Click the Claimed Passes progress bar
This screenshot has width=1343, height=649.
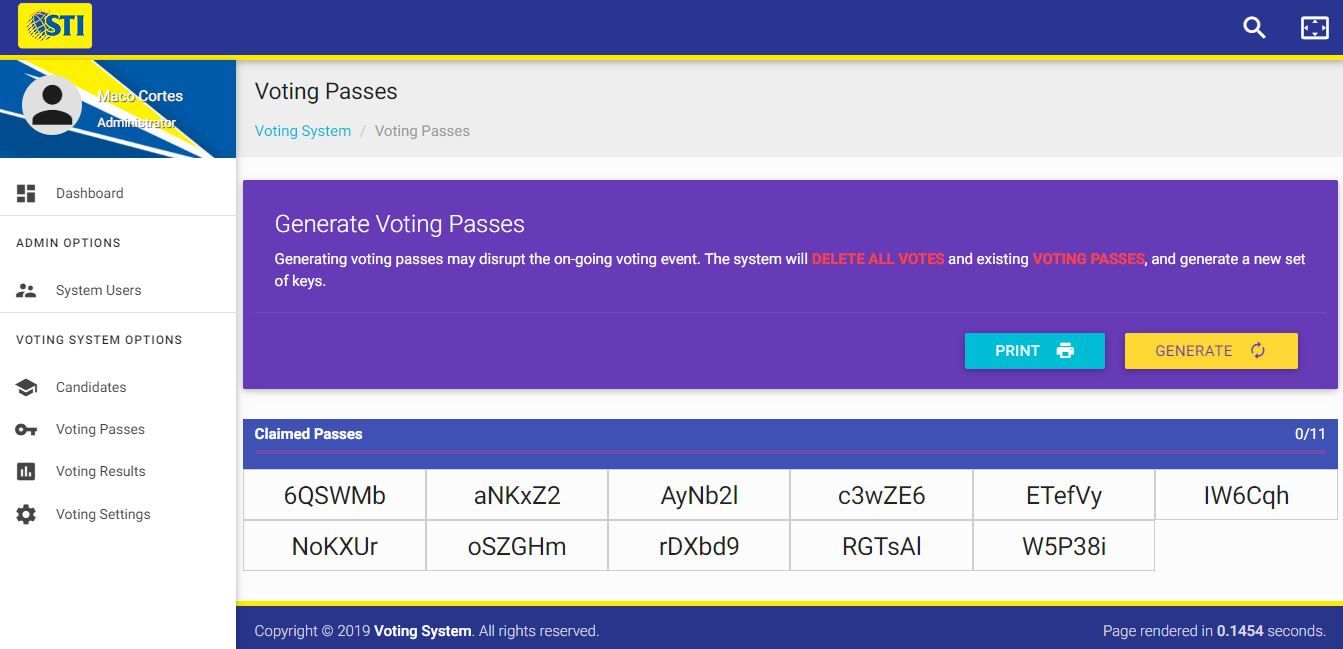(x=790, y=452)
